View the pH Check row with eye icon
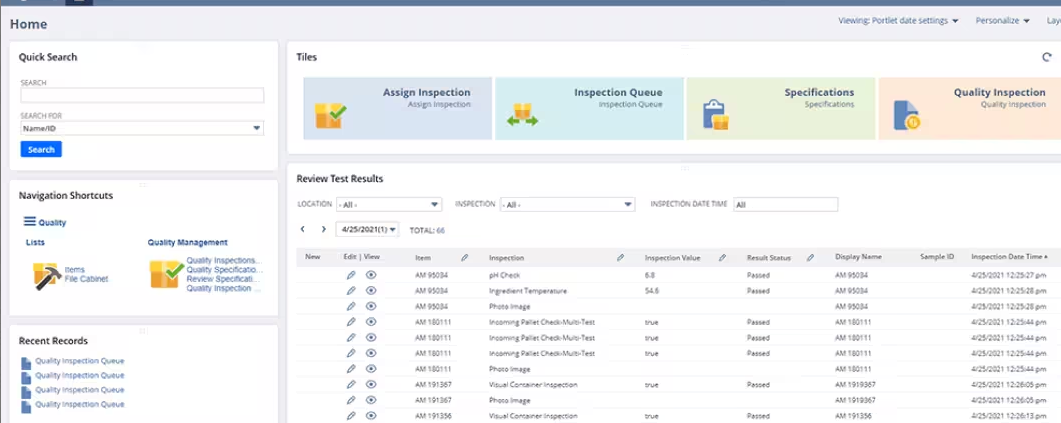The image size is (1061, 423). coord(371,274)
